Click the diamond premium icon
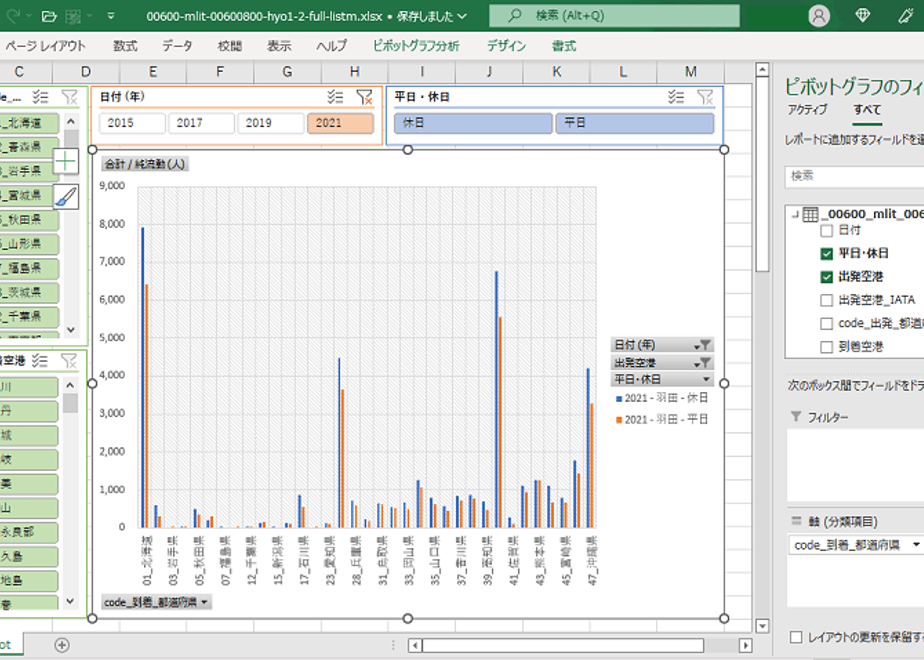The height and width of the screenshot is (660, 924). (863, 16)
